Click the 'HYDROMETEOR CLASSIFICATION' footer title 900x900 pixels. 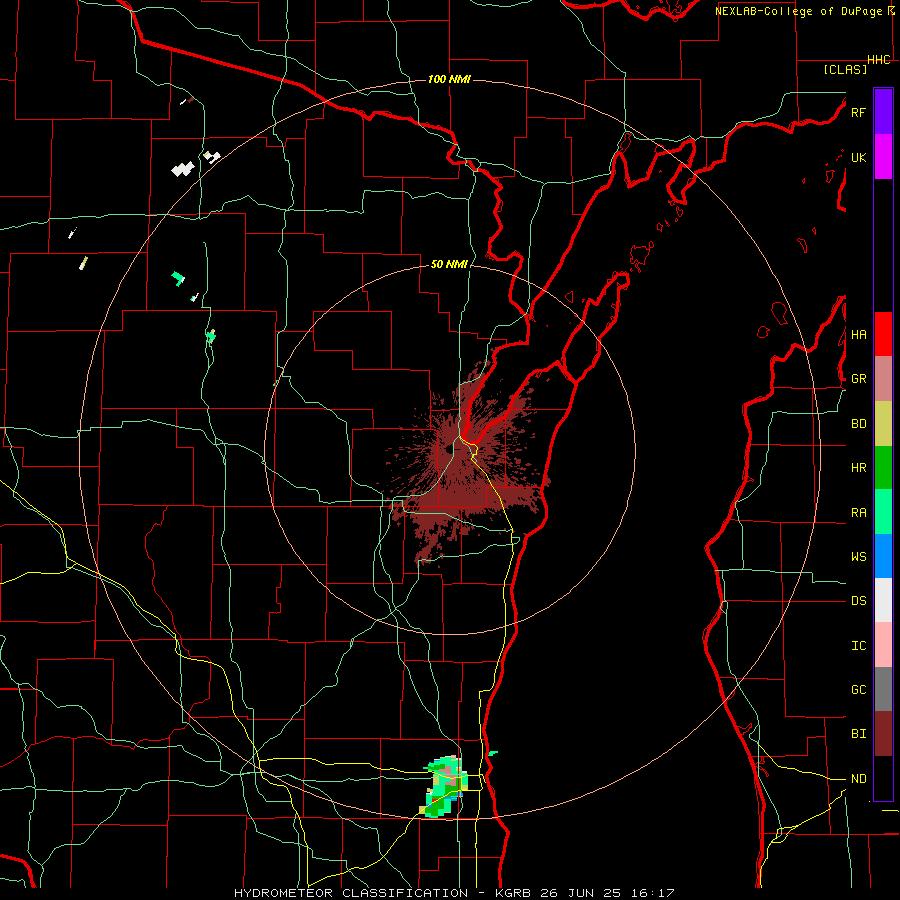point(351,893)
